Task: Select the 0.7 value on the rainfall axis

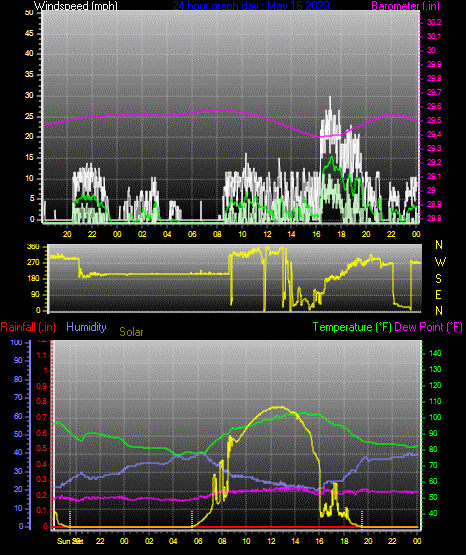Action: (42, 417)
